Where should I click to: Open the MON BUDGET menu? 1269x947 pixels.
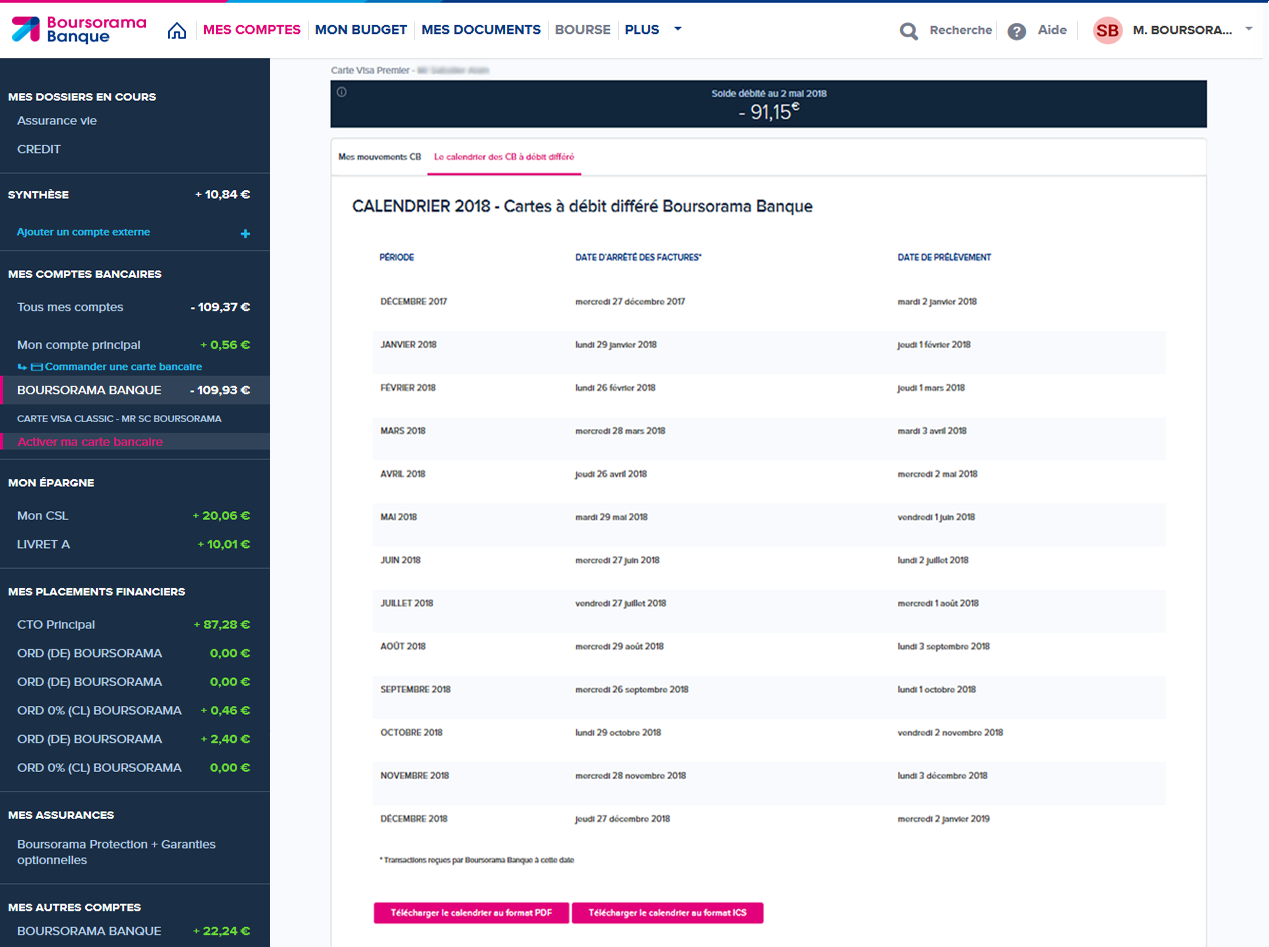(361, 30)
